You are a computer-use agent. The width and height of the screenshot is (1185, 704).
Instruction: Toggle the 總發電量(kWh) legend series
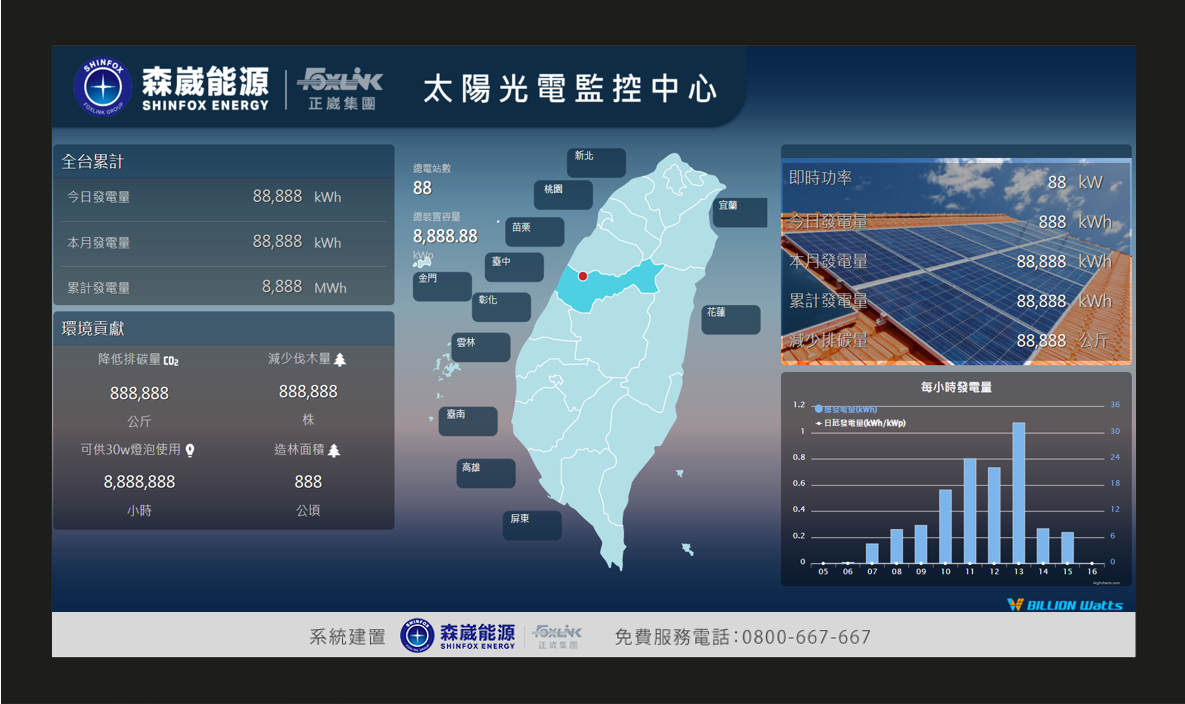pos(845,409)
